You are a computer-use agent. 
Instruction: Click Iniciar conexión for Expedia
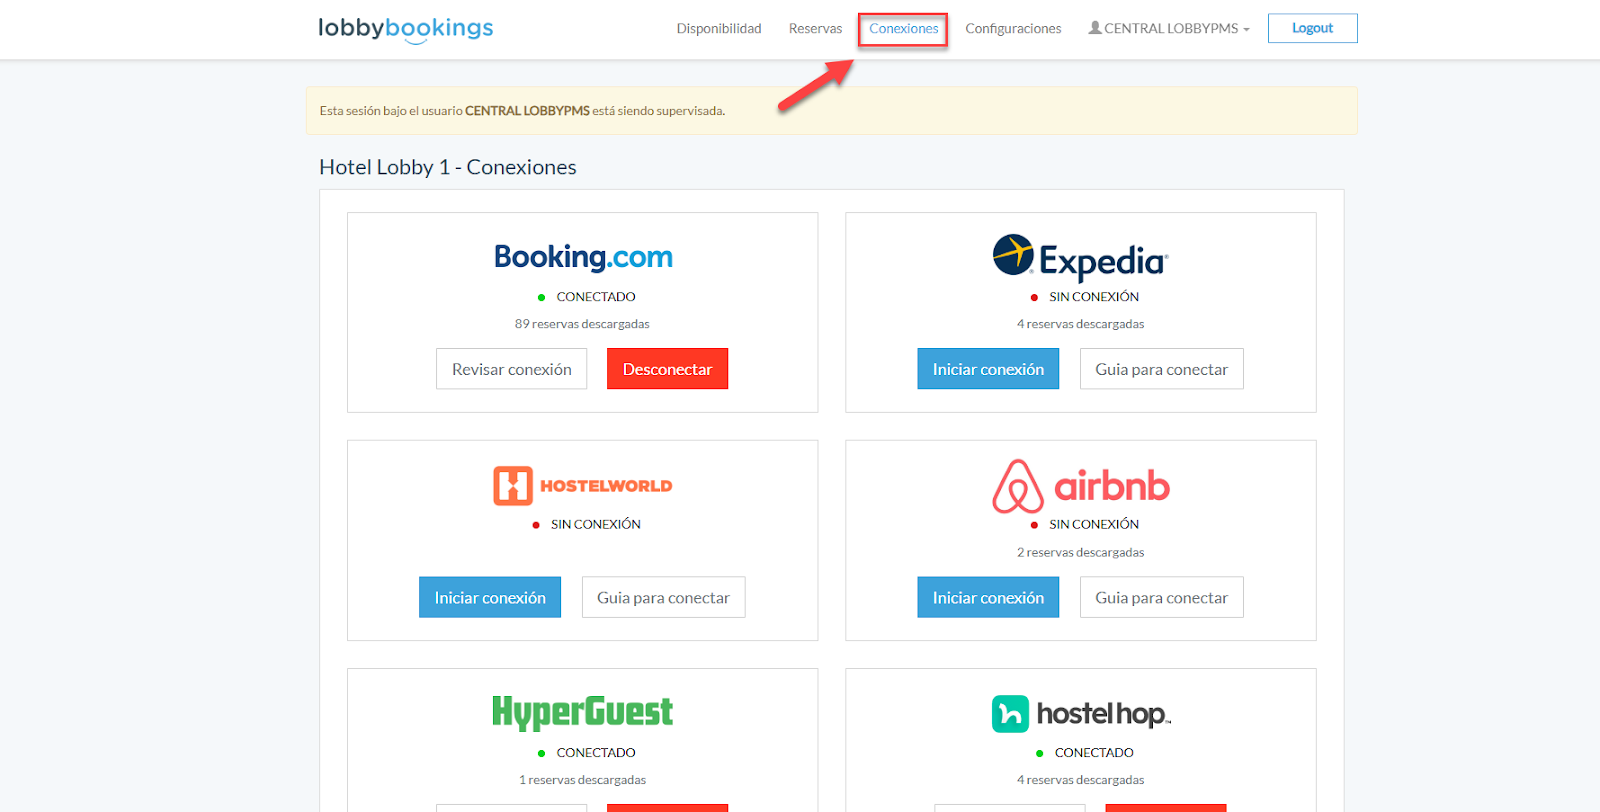click(x=988, y=369)
